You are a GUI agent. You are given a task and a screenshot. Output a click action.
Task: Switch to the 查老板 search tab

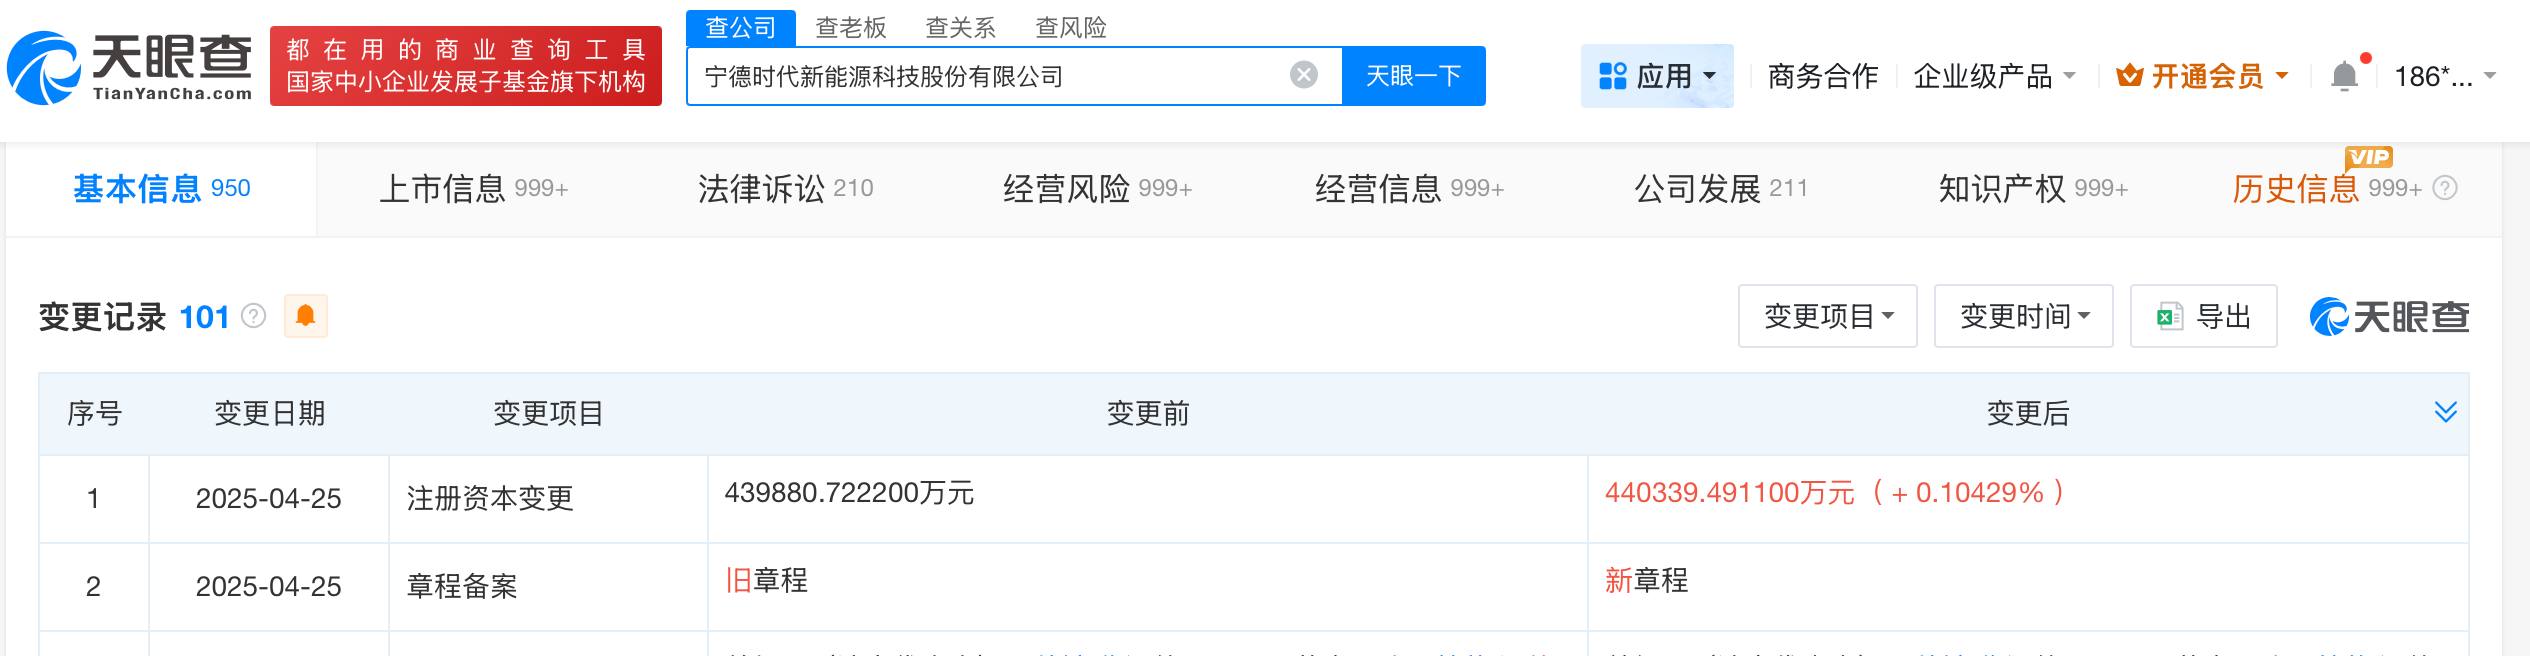851,27
